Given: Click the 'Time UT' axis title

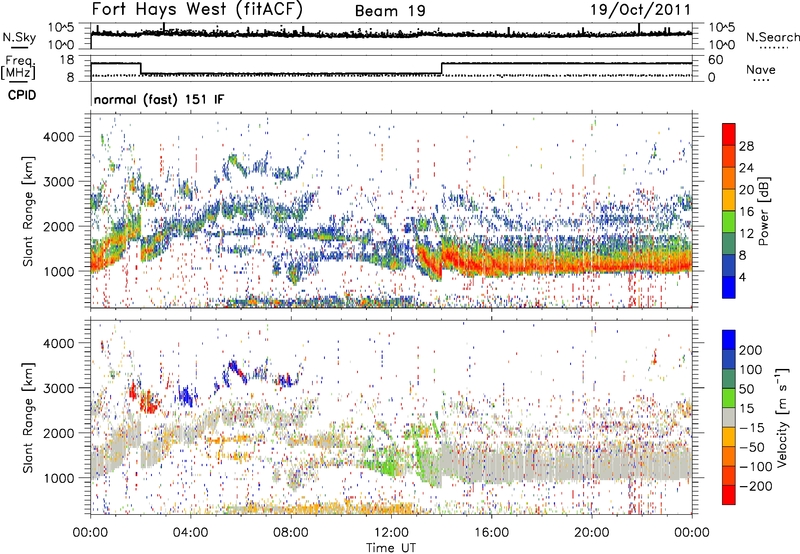Looking at the screenshot, I should (391, 547).
